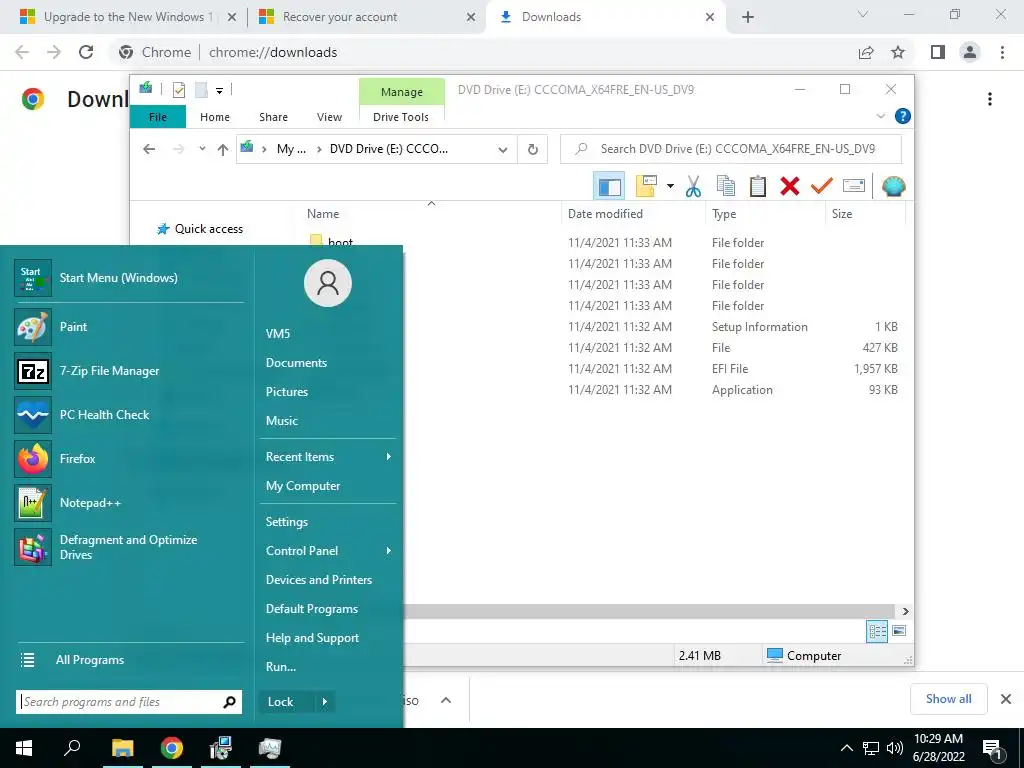Open the Share ribbon tab
Viewport: 1024px width, 768px height.
point(273,117)
